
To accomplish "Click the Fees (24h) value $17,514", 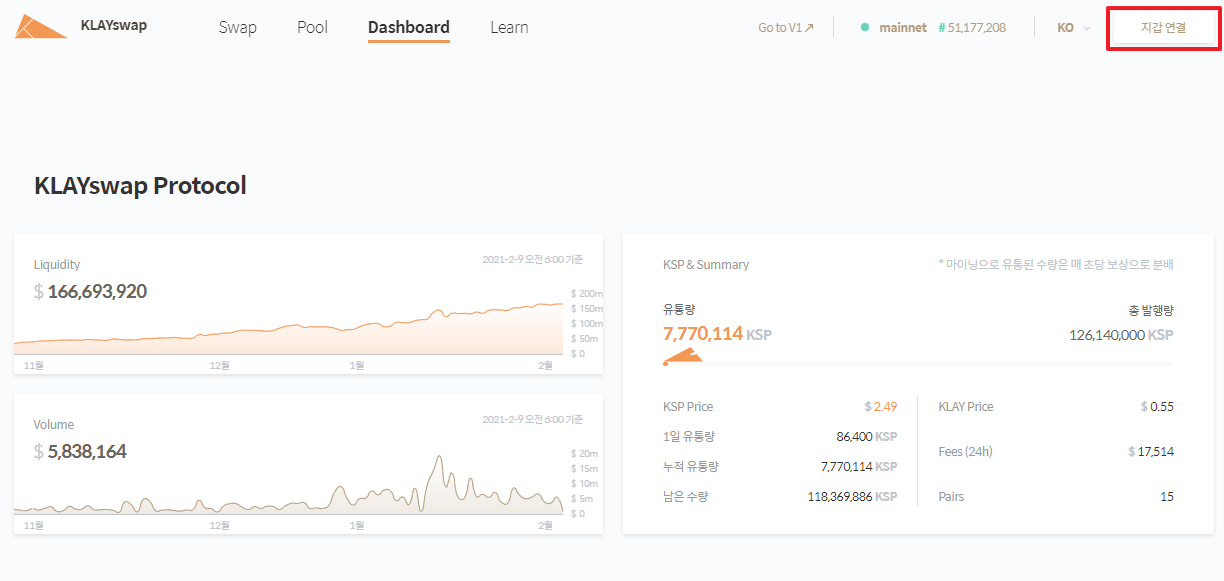I will pyautogui.click(x=1151, y=452).
